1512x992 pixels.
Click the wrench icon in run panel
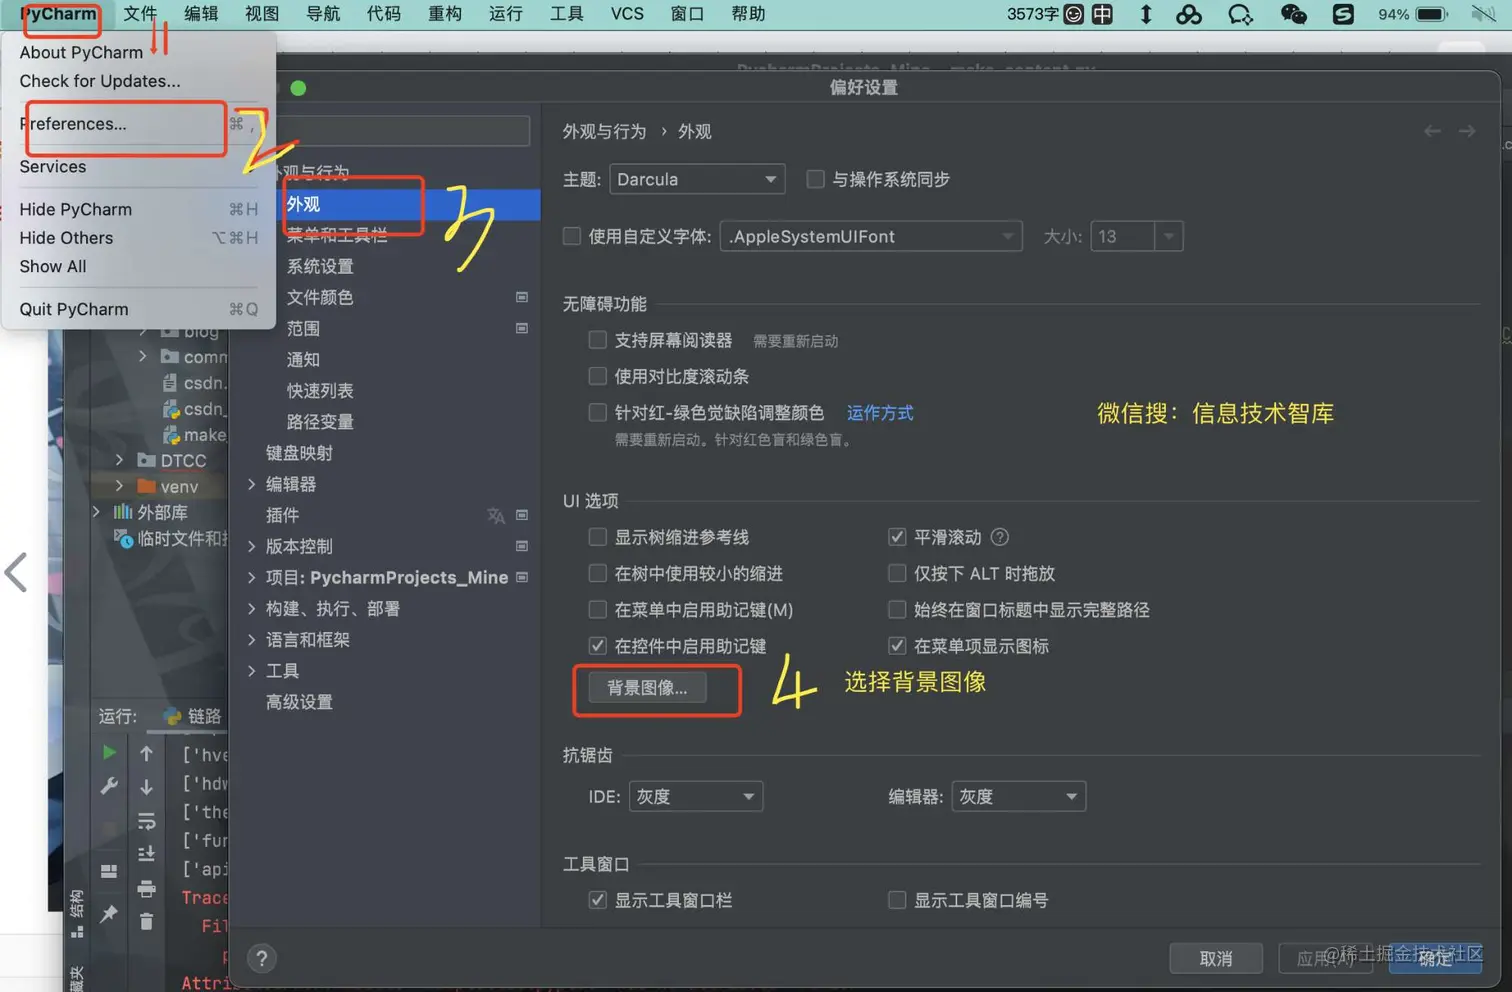109,786
